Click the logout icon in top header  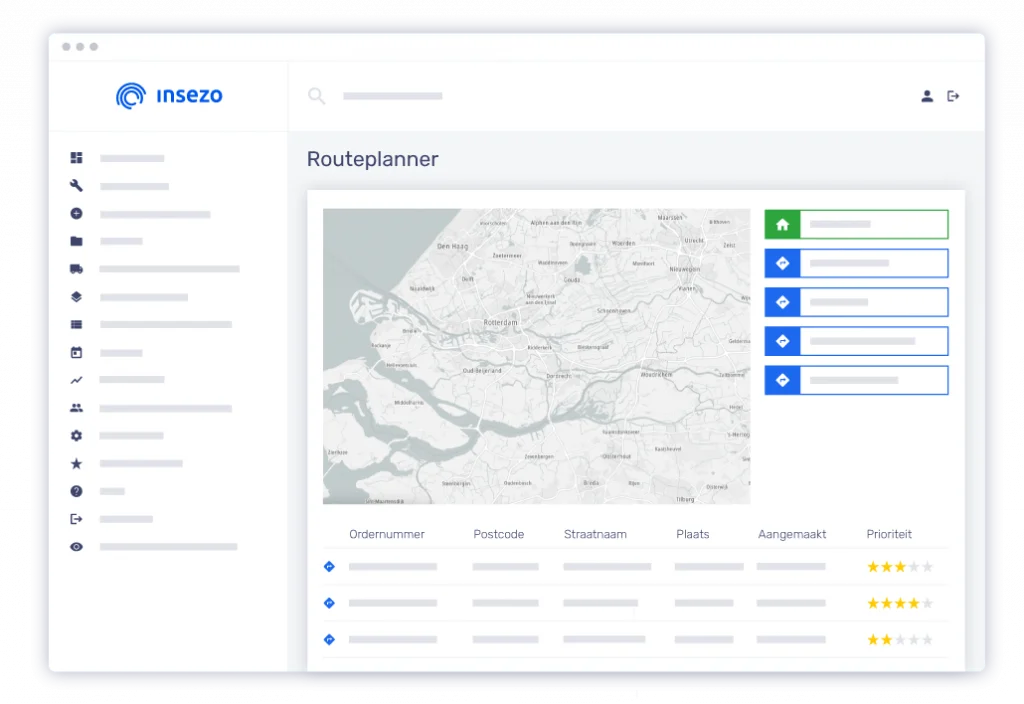click(953, 96)
